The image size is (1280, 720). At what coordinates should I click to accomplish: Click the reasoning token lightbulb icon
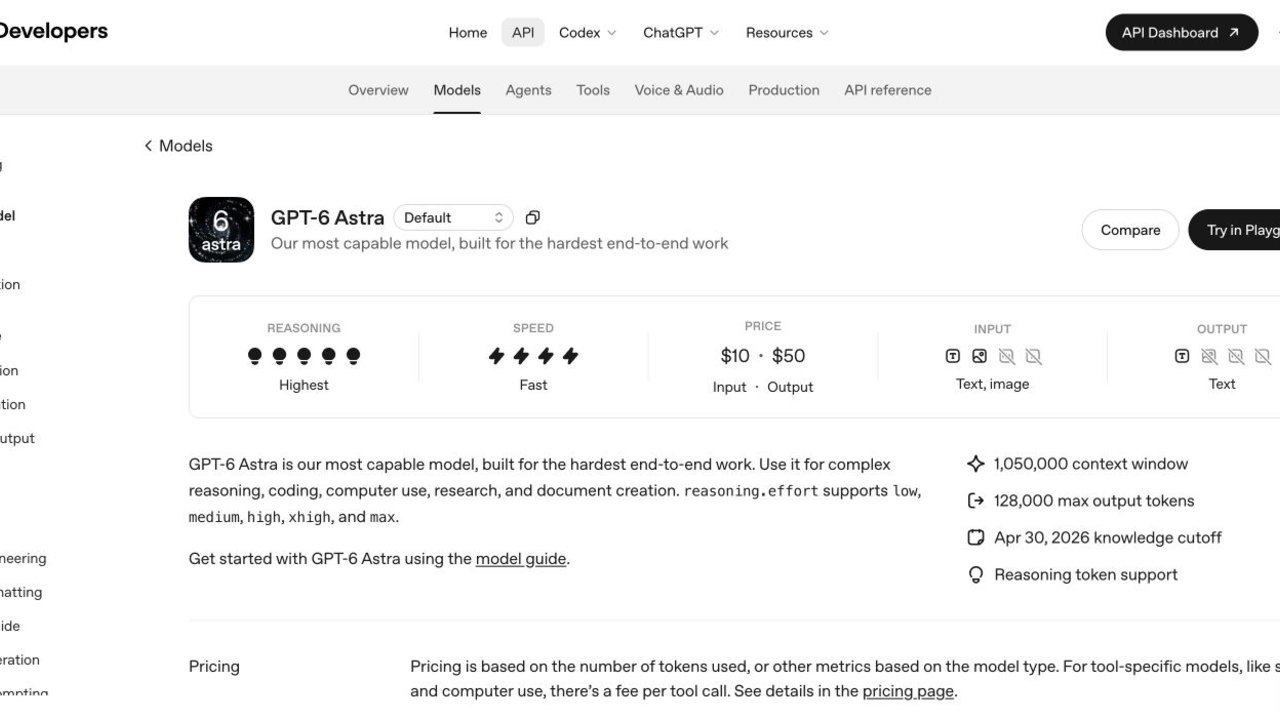click(x=976, y=575)
